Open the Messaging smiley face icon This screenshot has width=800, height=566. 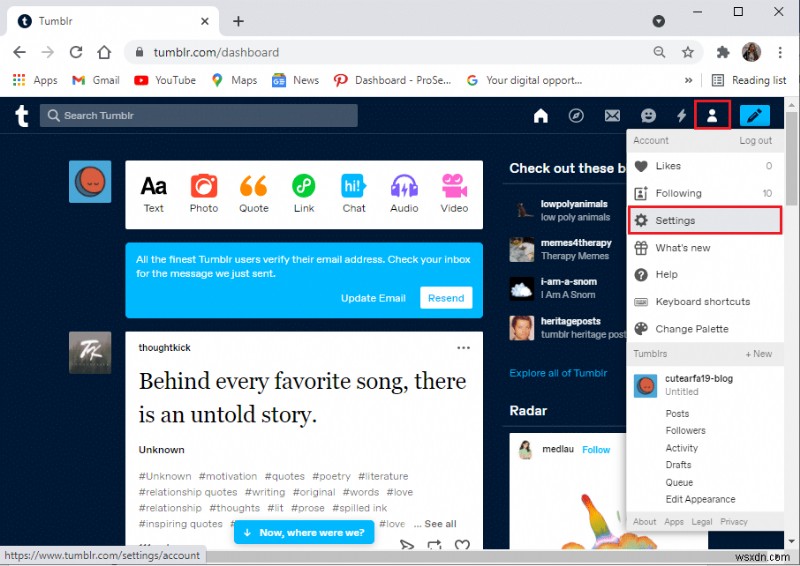(x=648, y=116)
